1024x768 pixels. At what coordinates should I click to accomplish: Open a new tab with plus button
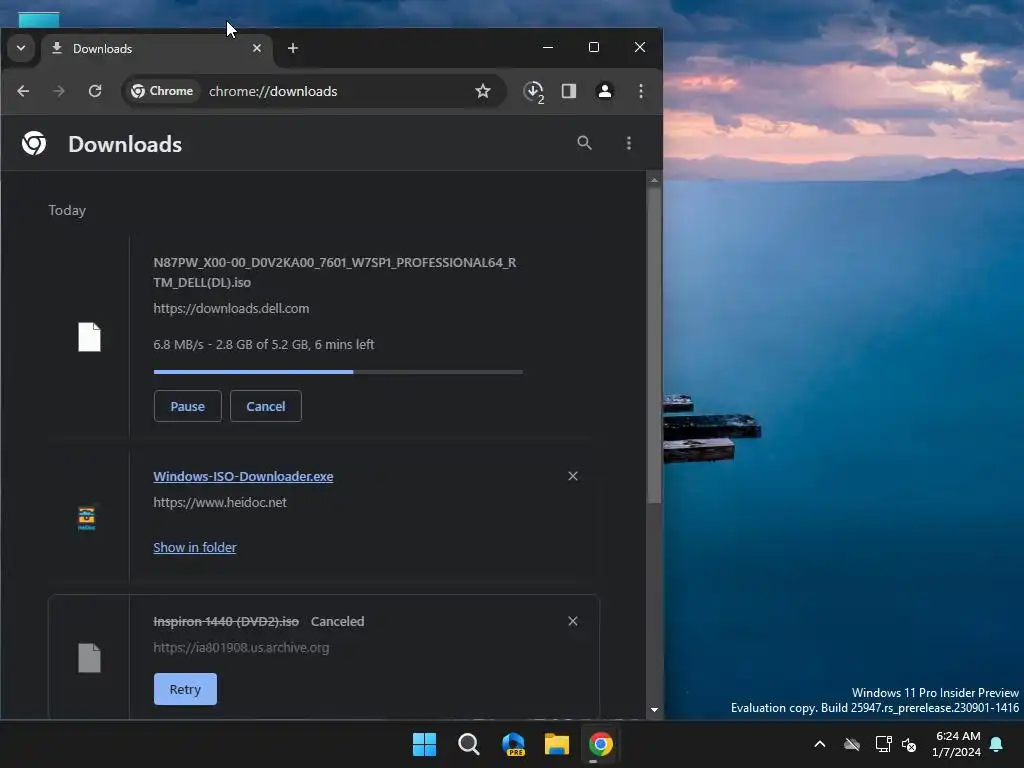(x=293, y=48)
